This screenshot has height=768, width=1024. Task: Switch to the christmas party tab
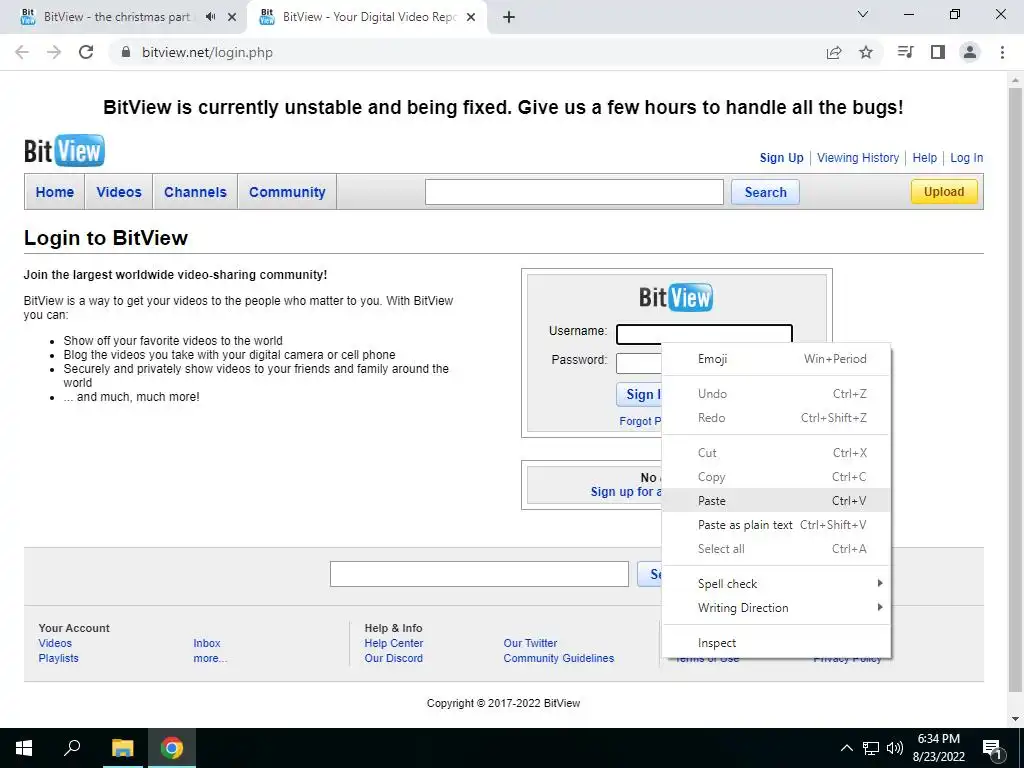117,17
